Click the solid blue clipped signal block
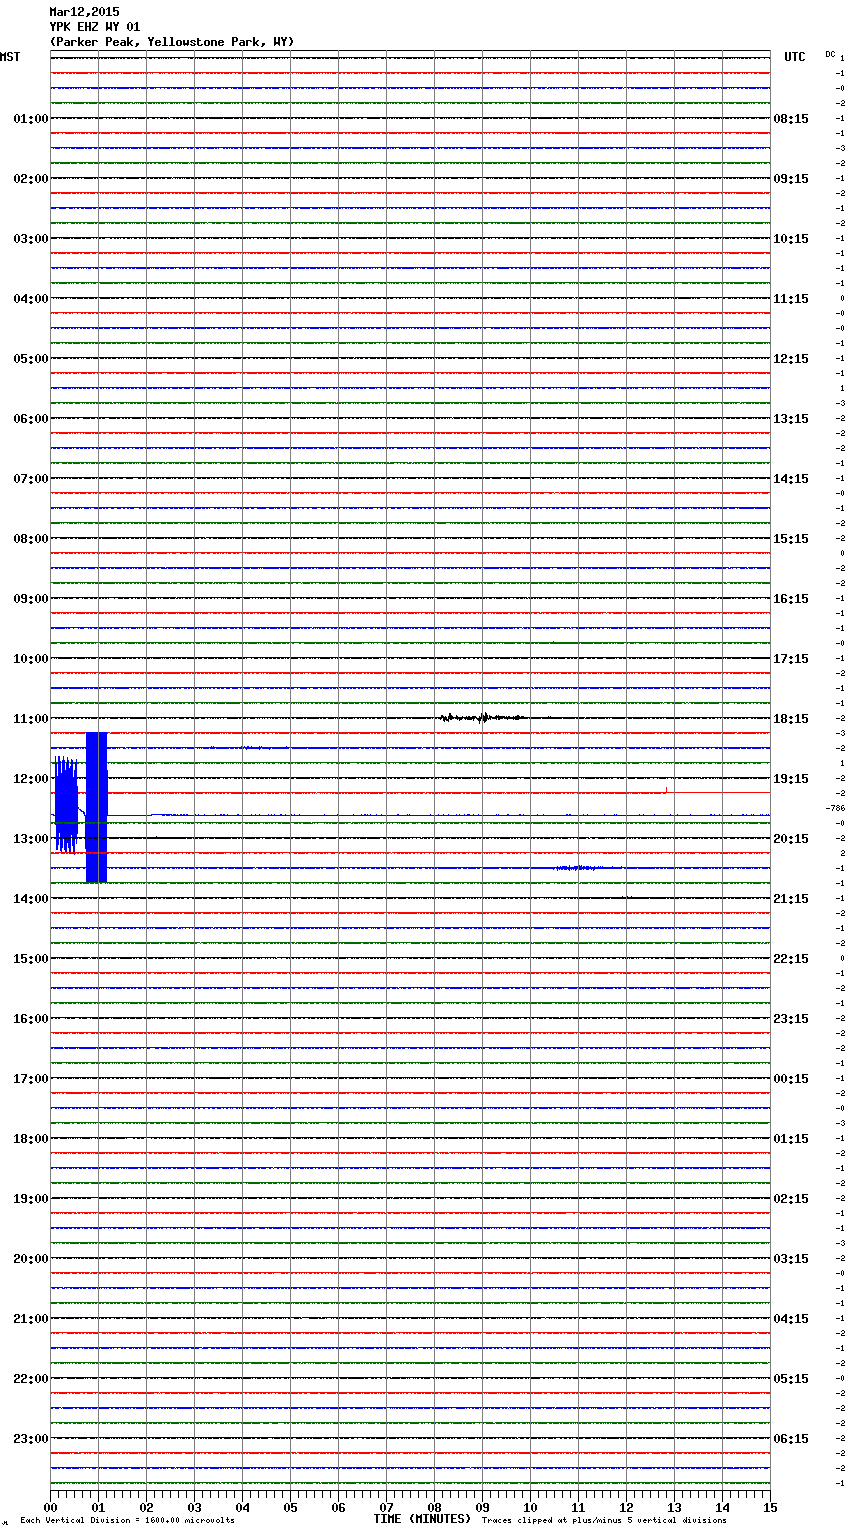The width and height of the screenshot is (850, 1534). click(96, 807)
